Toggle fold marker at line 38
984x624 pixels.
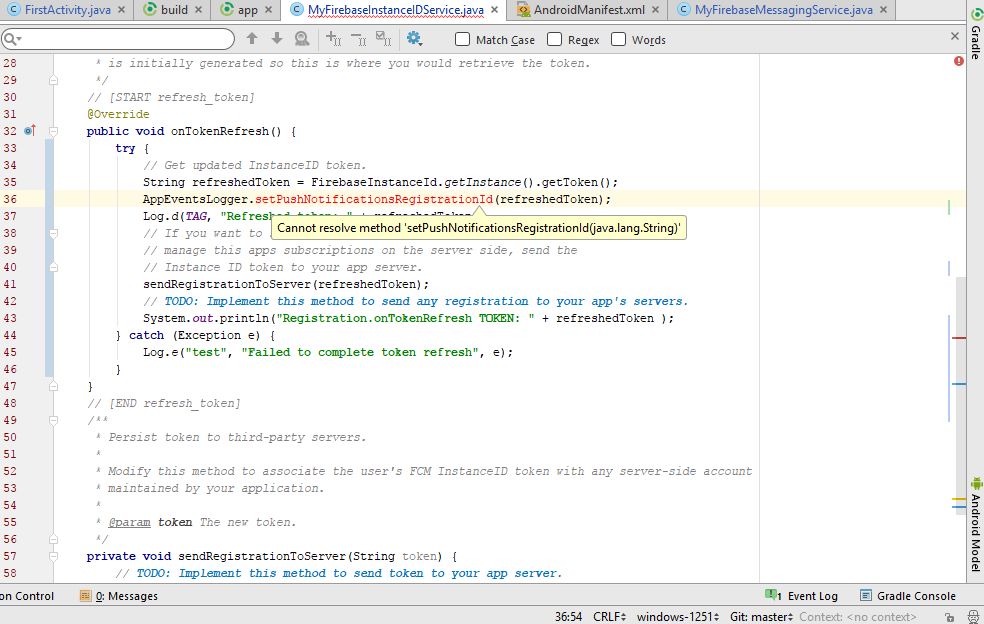[x=53, y=233]
